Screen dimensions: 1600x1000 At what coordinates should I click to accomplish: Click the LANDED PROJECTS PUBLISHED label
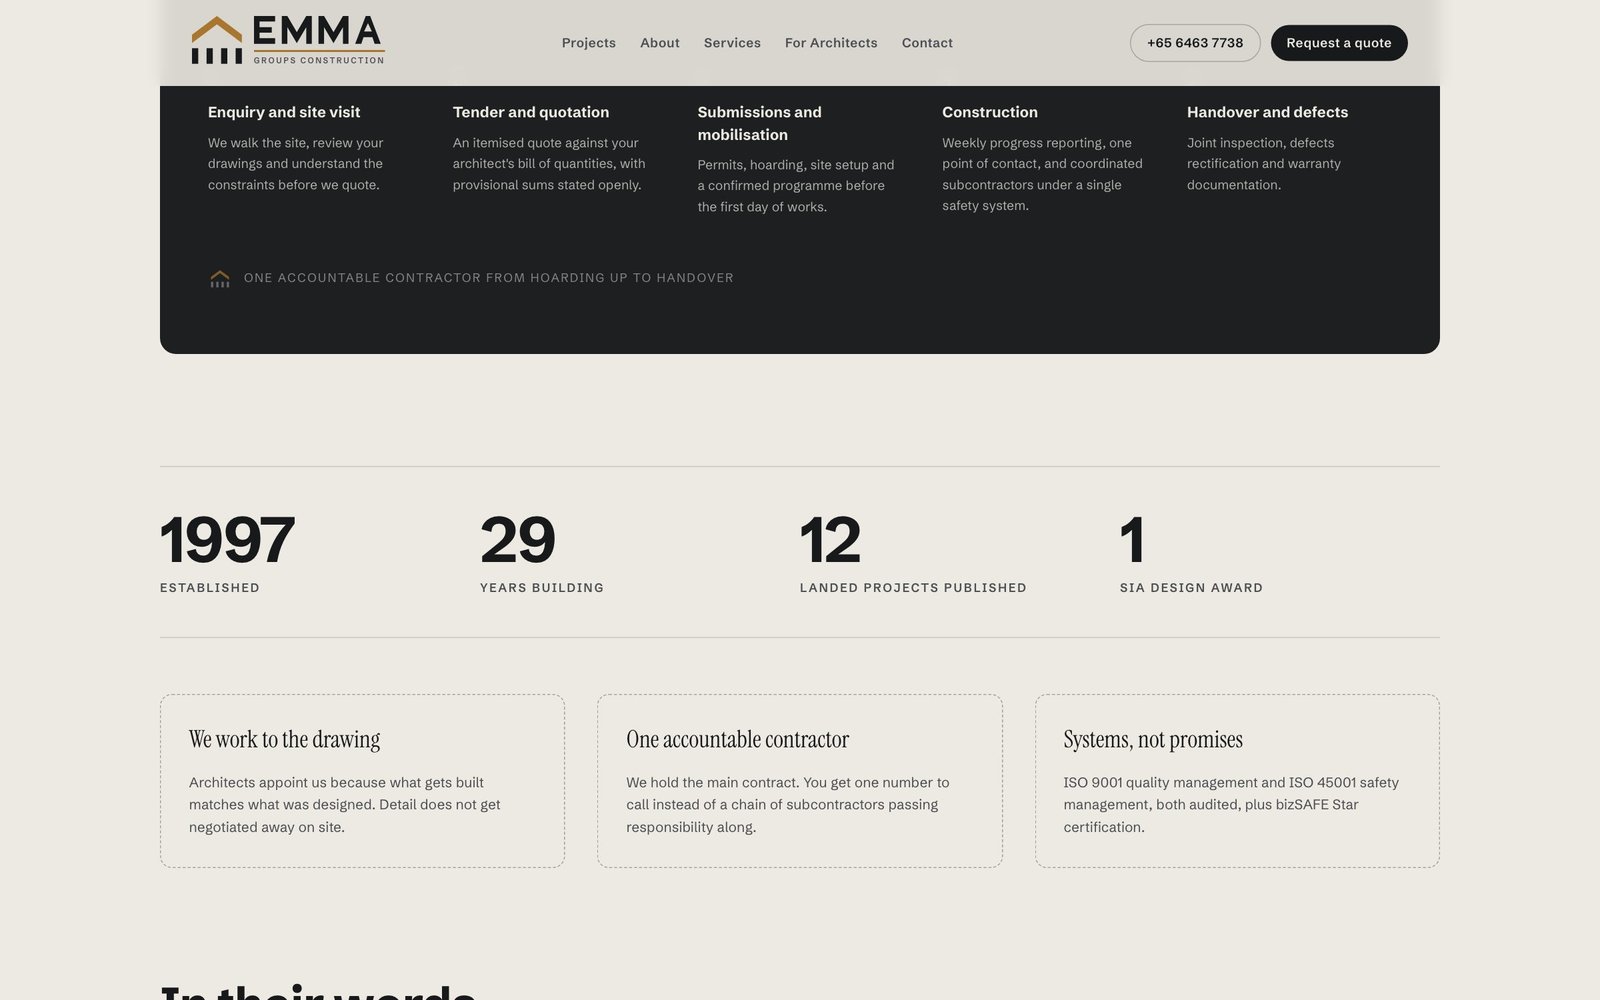(x=913, y=588)
